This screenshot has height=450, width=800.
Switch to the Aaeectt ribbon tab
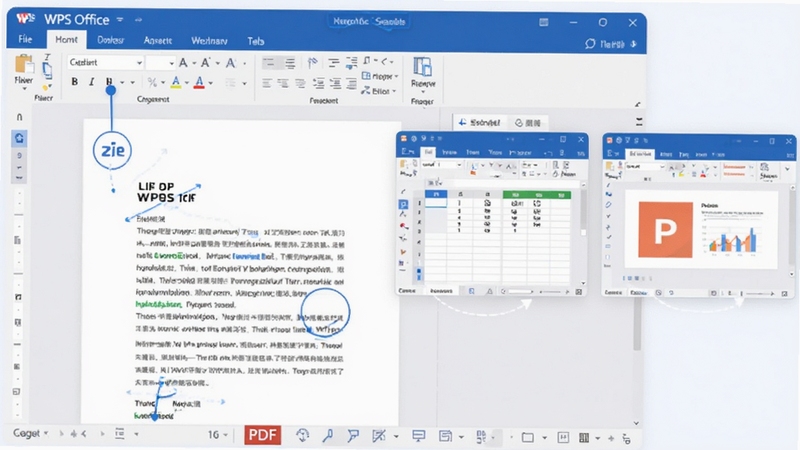pos(158,40)
